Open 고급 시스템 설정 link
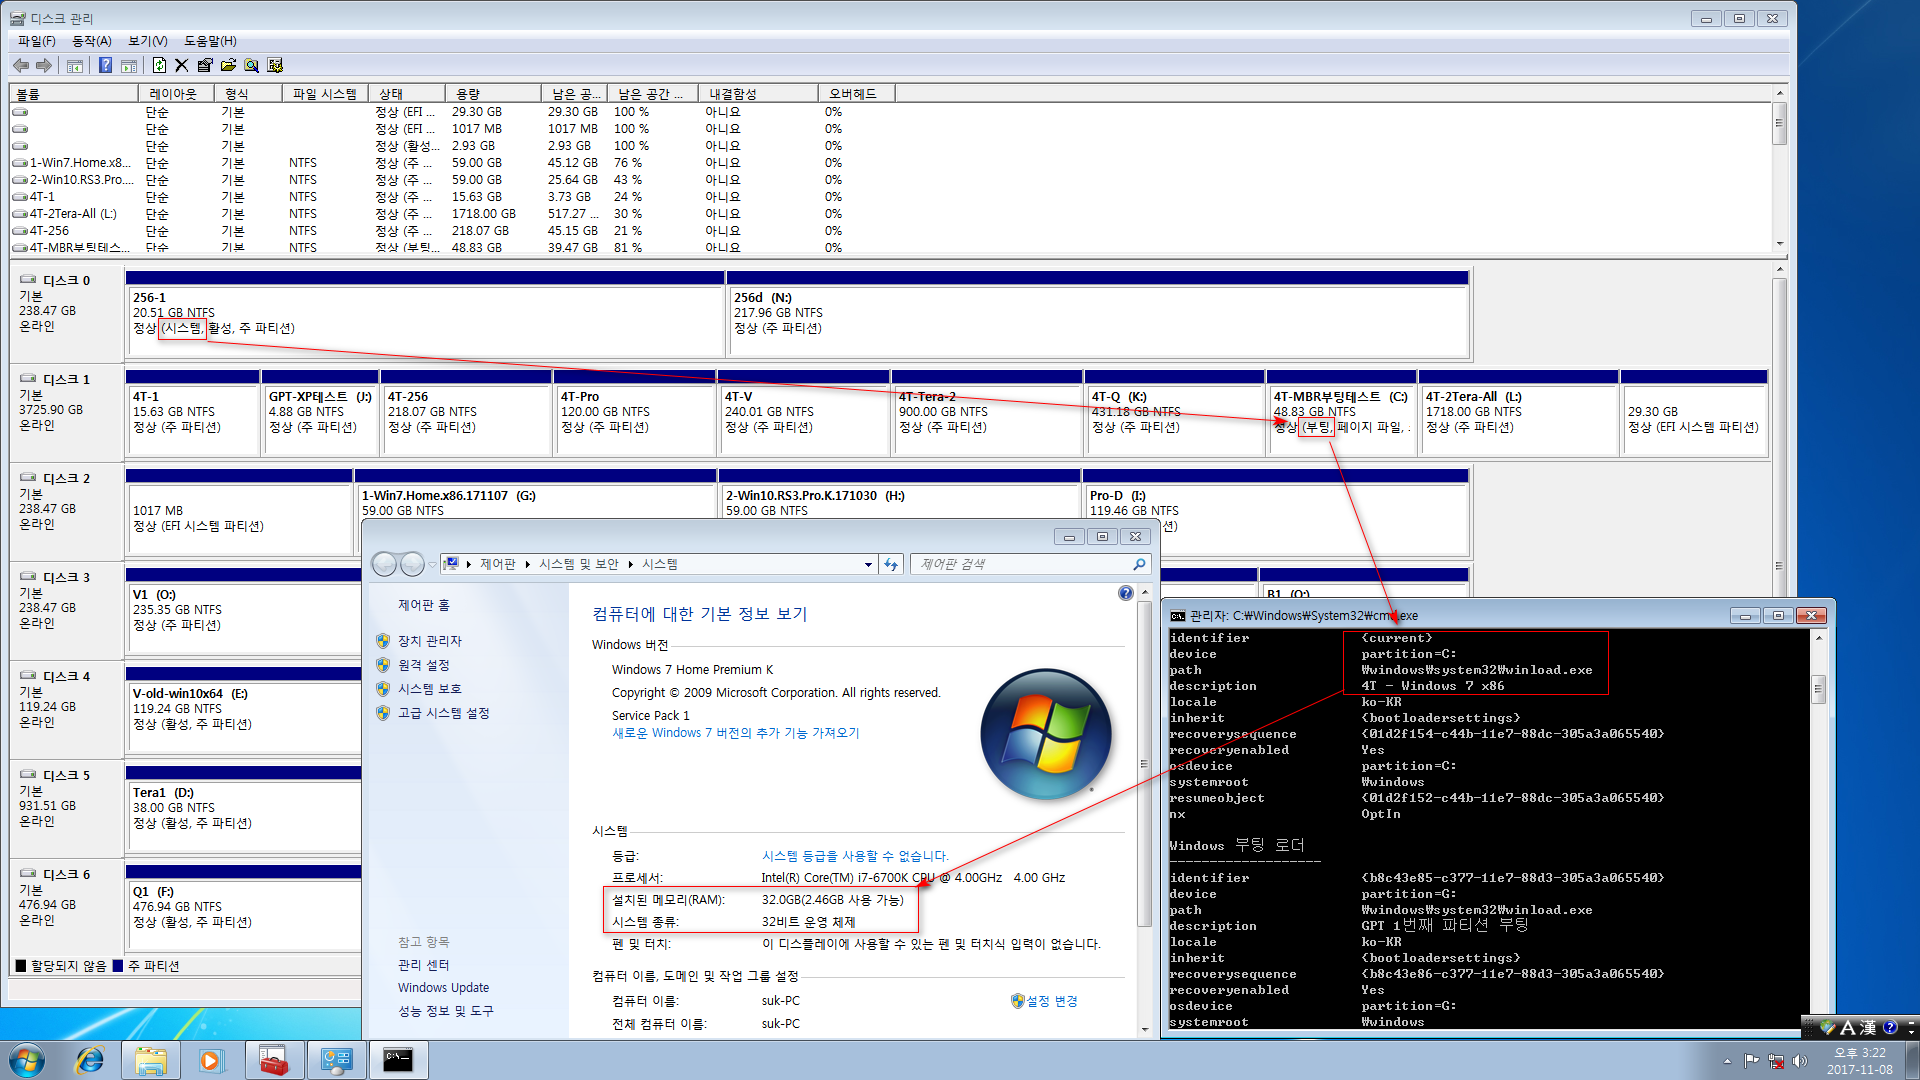 tap(444, 713)
